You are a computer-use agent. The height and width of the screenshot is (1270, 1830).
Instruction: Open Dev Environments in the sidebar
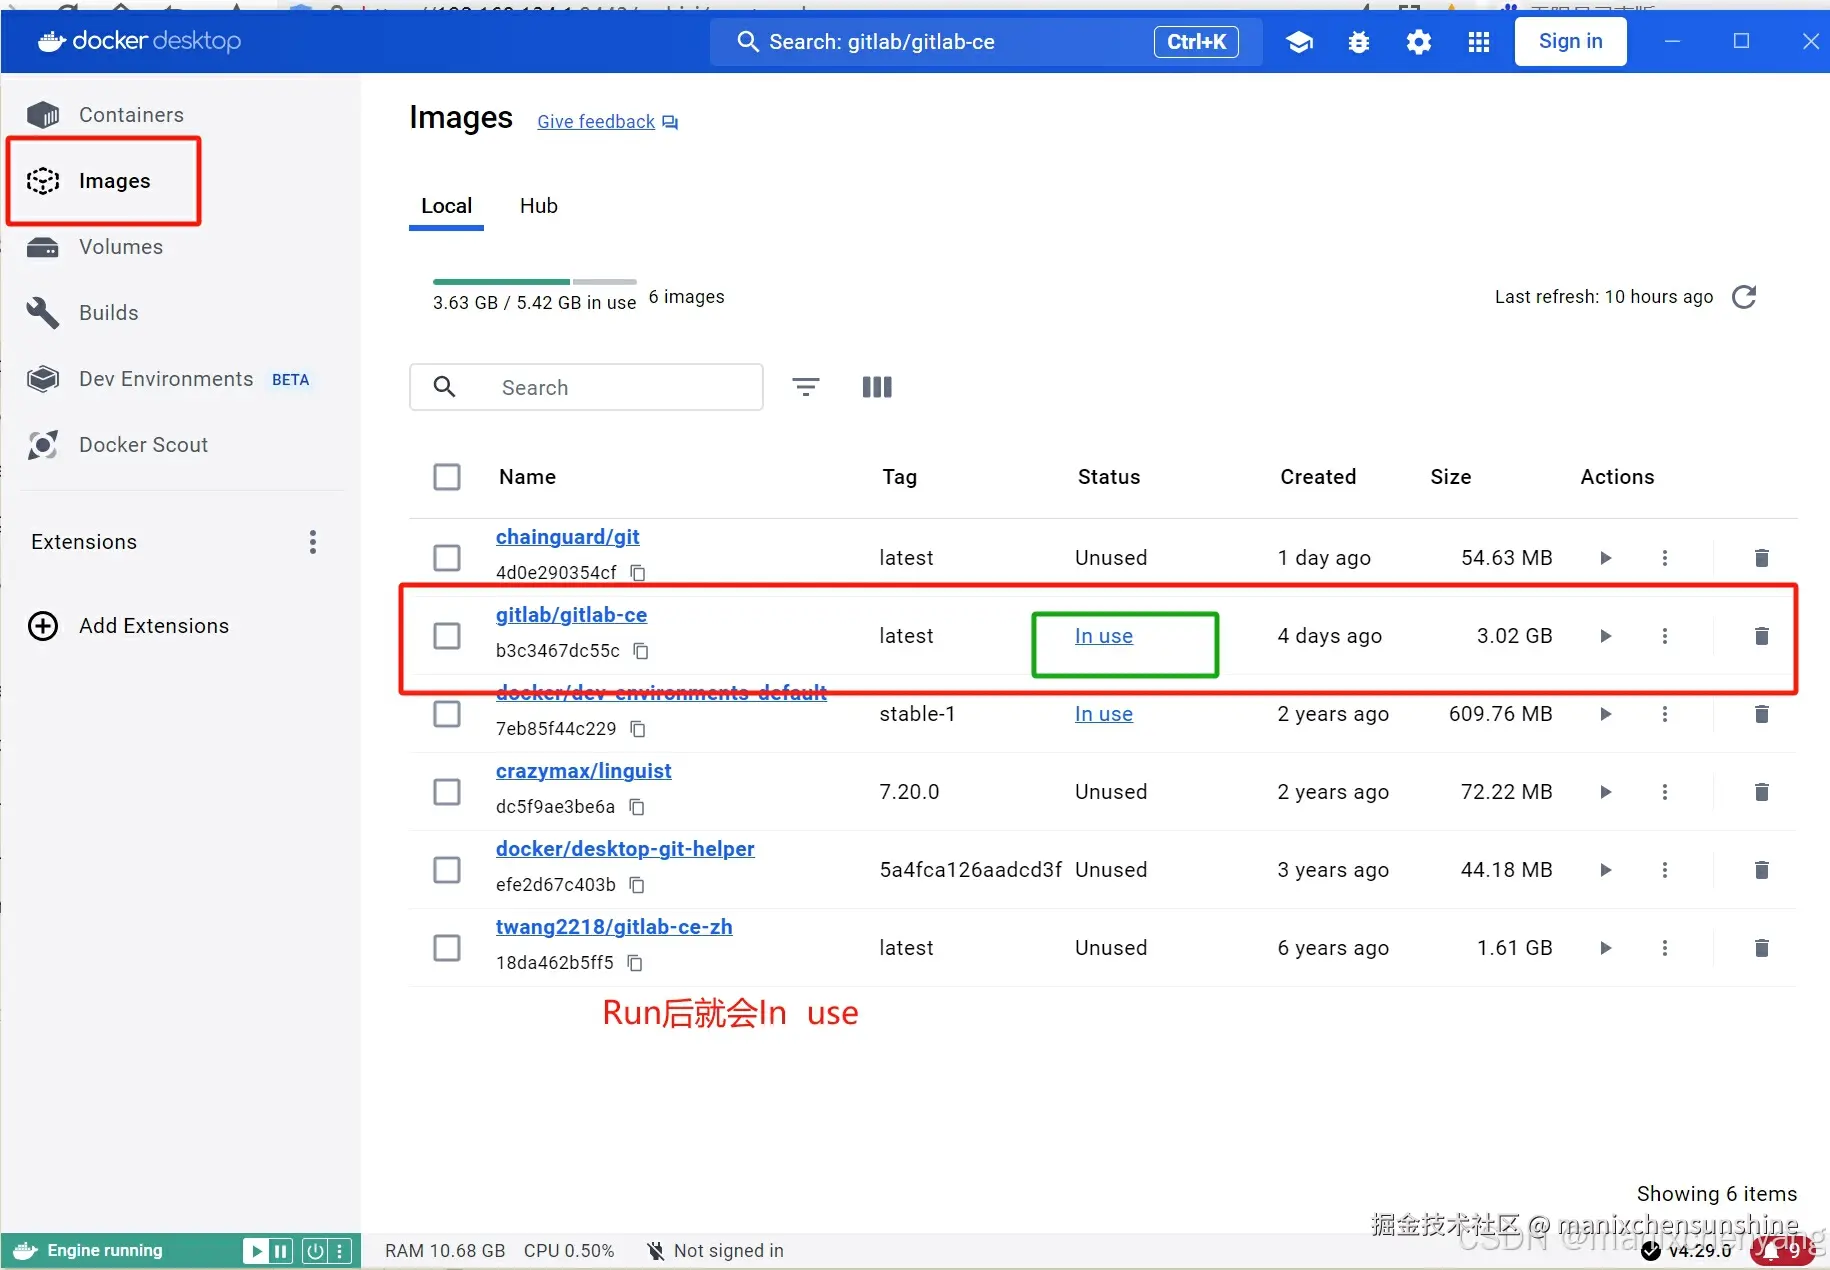(168, 379)
